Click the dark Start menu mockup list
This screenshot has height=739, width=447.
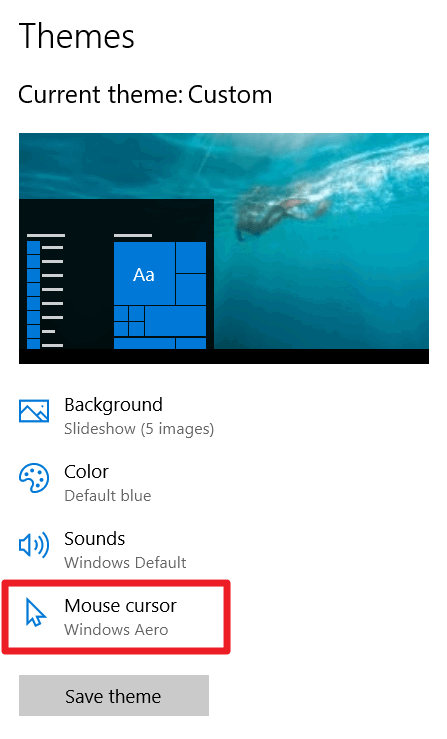[45, 291]
